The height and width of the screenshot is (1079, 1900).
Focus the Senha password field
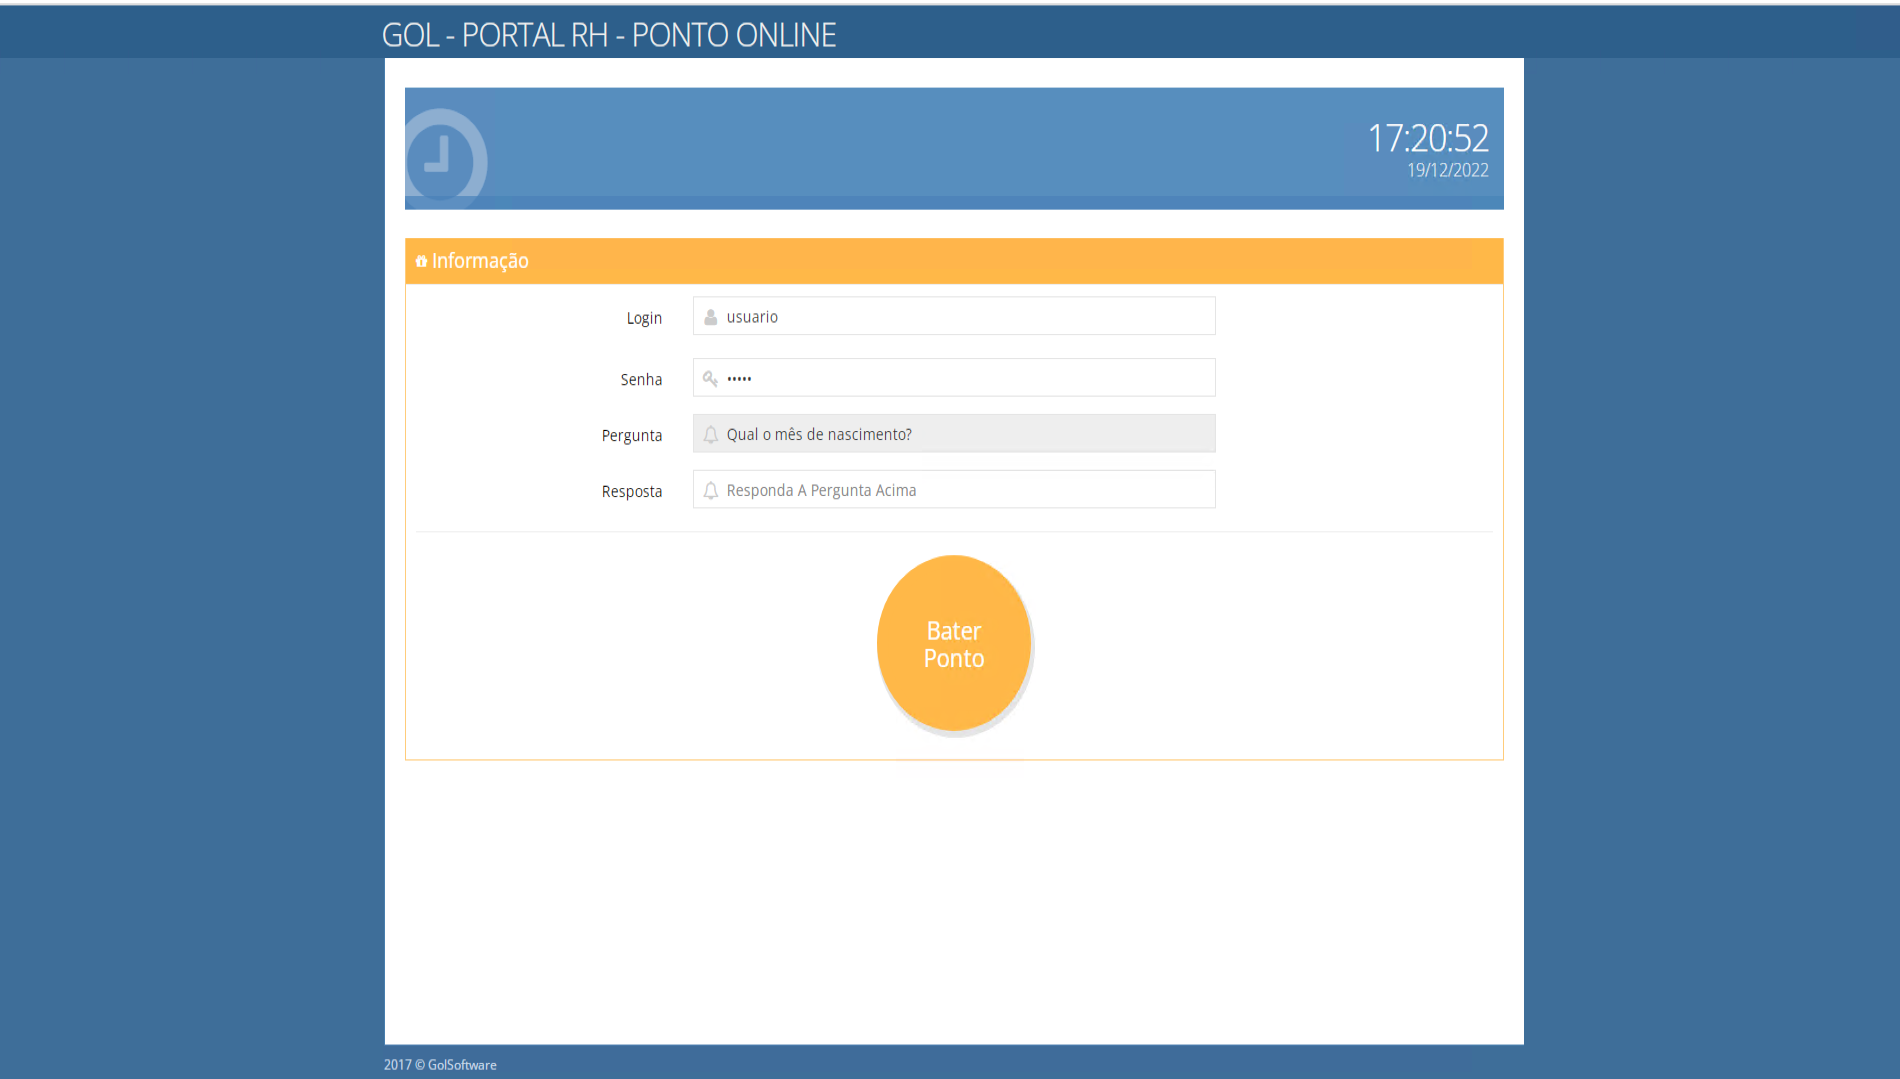pyautogui.click(x=954, y=378)
